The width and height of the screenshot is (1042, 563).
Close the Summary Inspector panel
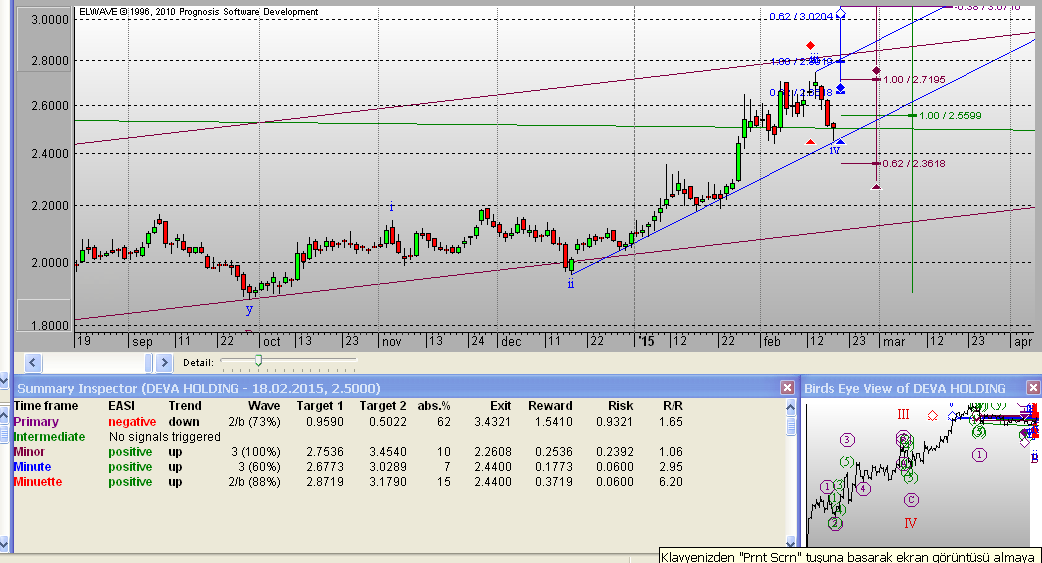[x=788, y=388]
